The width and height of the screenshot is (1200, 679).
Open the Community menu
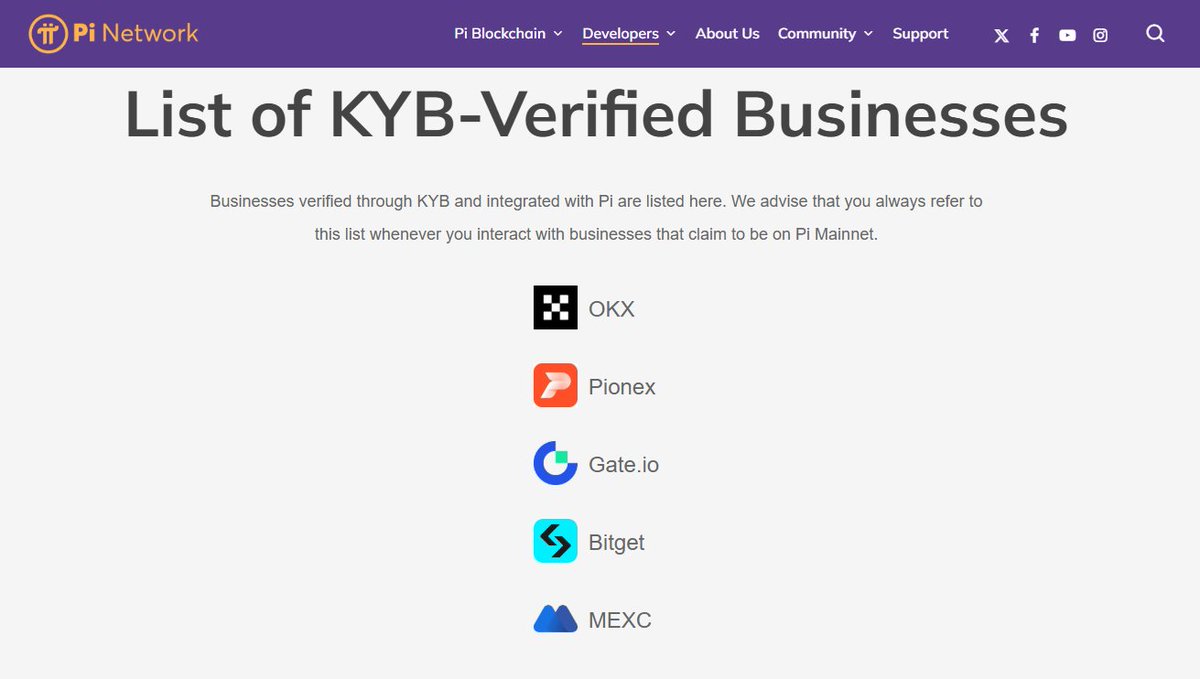click(825, 33)
